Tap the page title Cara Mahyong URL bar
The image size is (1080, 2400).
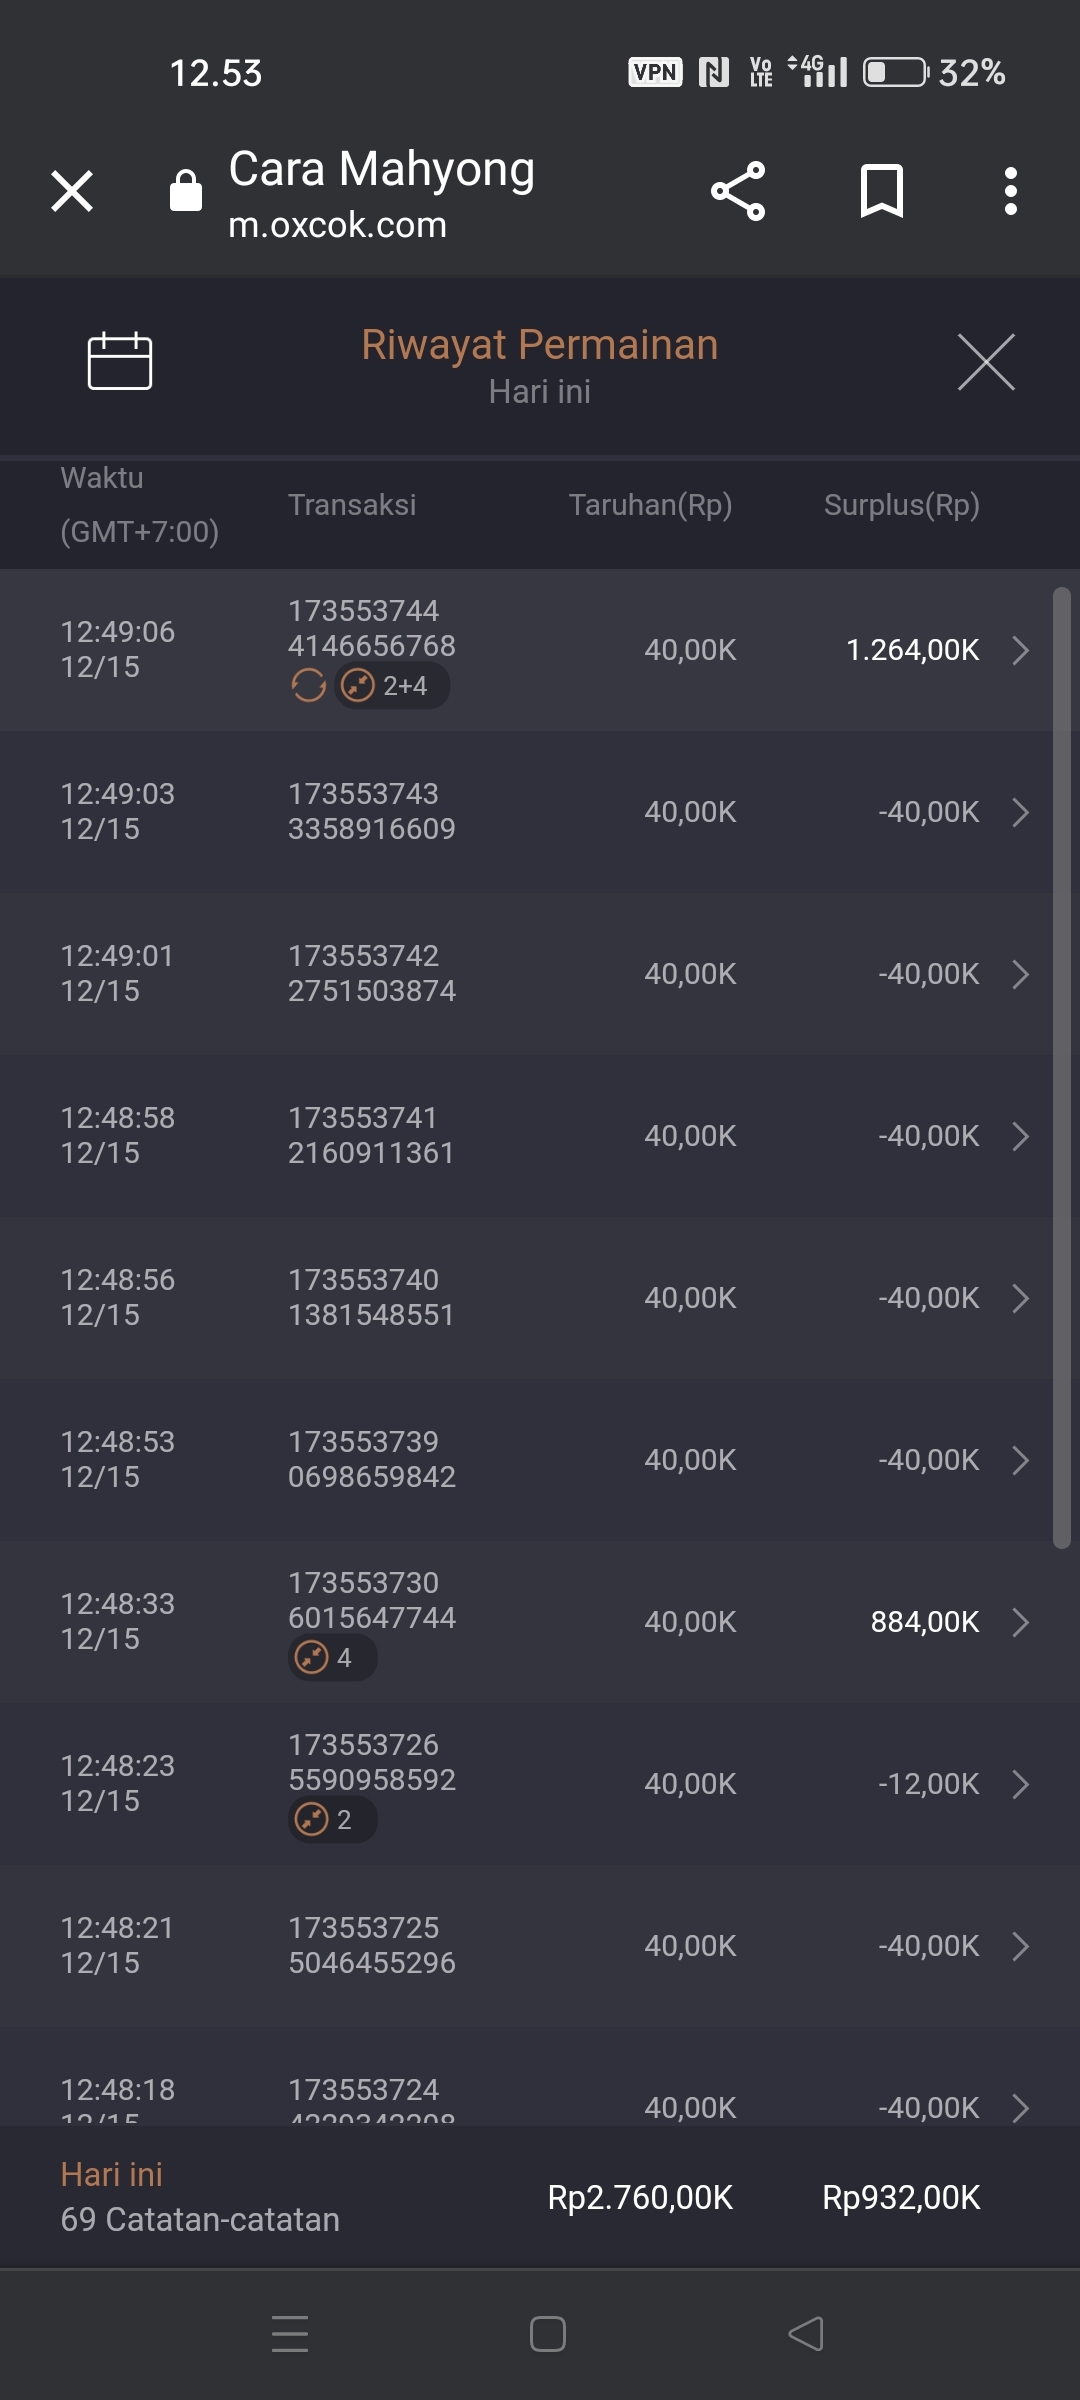(381, 193)
